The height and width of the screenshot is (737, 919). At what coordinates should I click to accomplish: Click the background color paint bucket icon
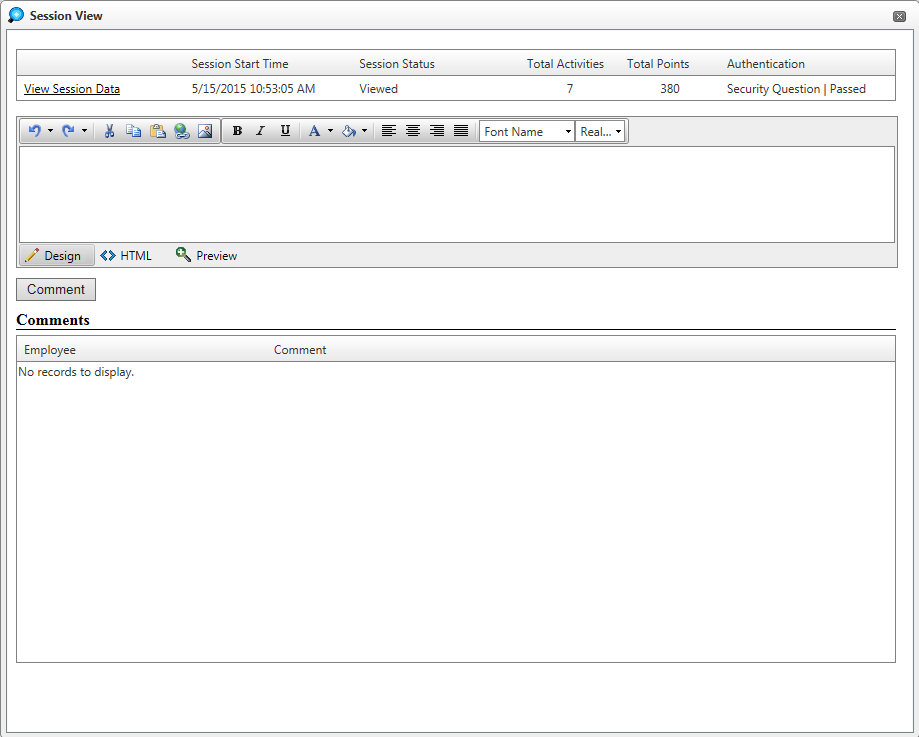click(349, 131)
